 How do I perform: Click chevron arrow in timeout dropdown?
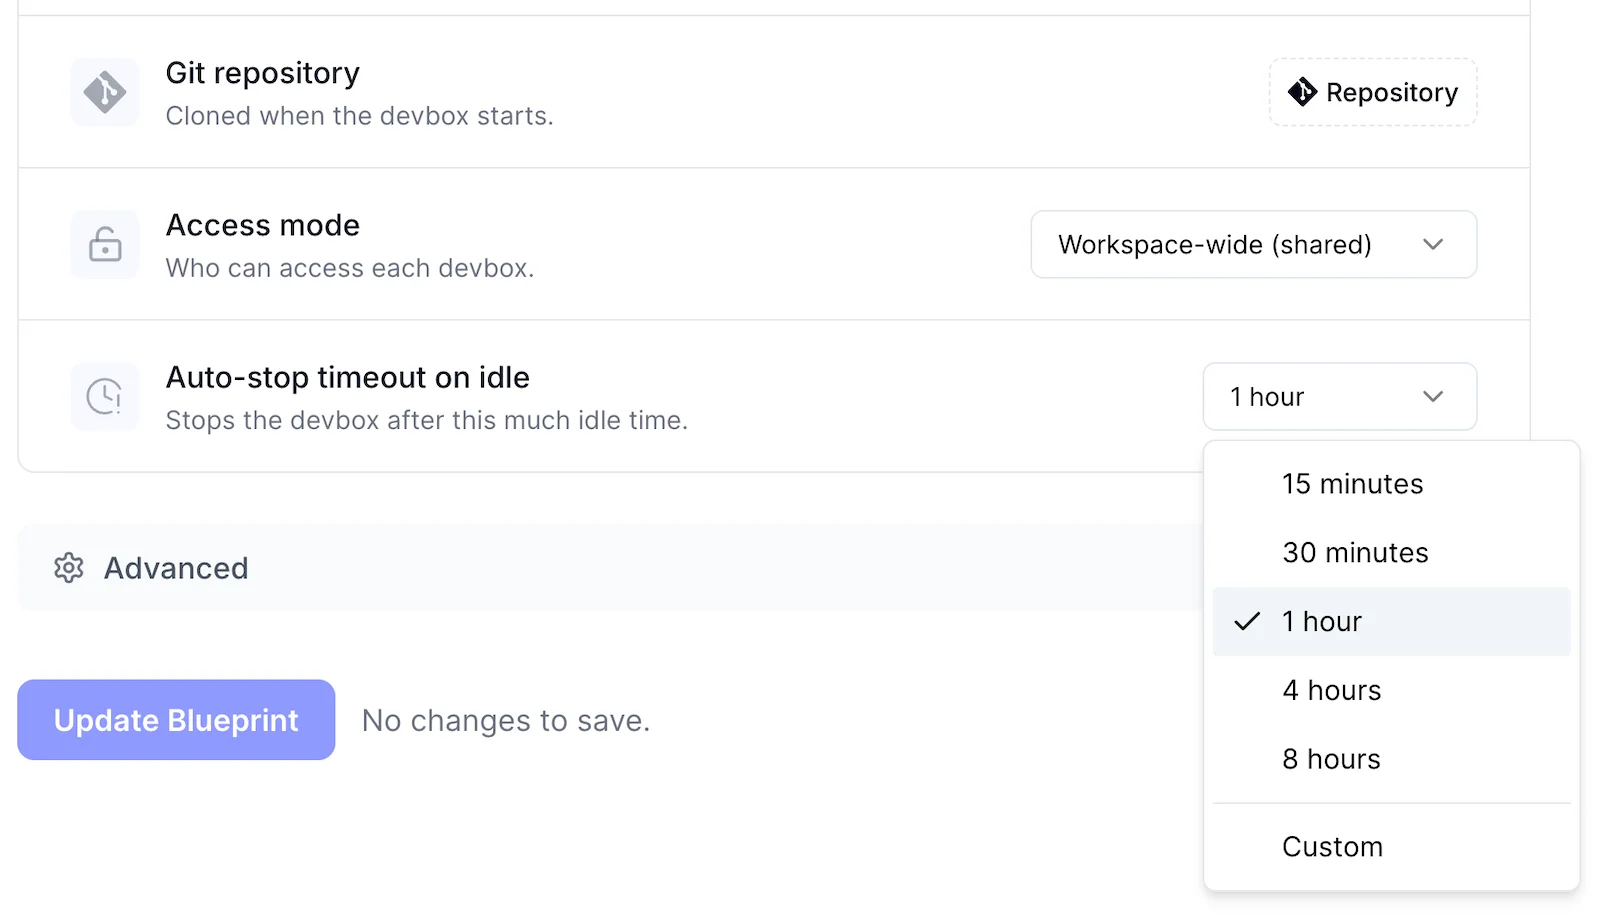[x=1433, y=396]
